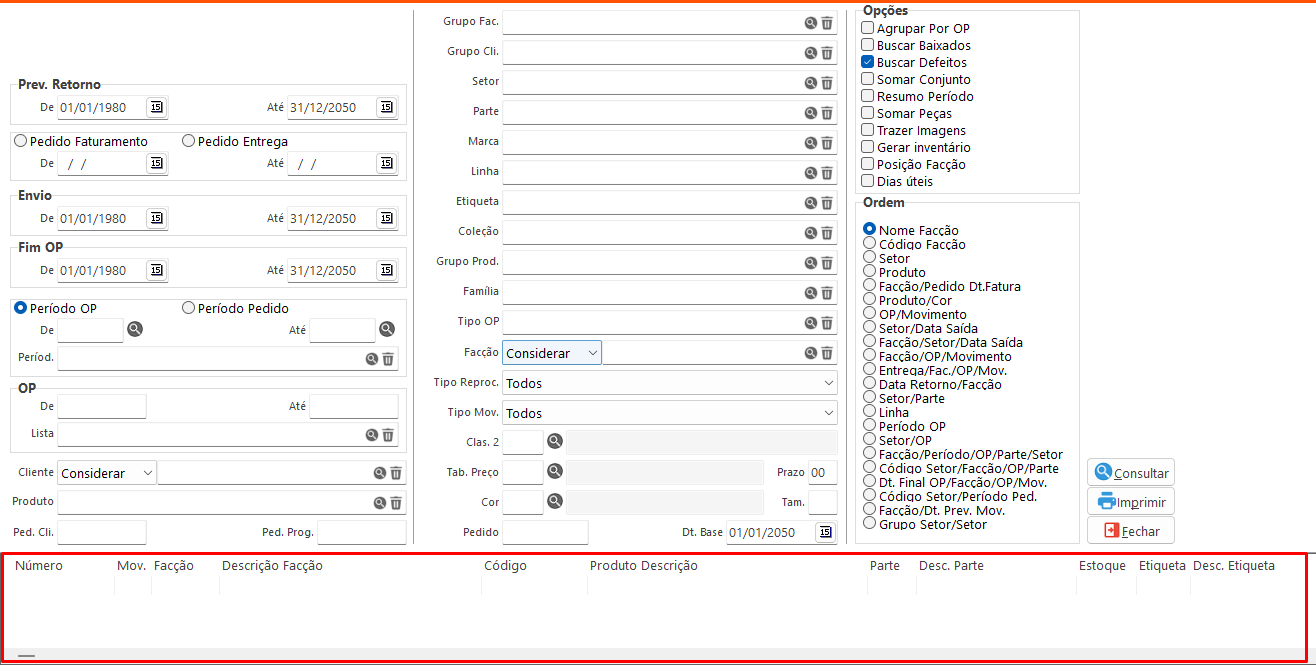The height and width of the screenshot is (665, 1316).
Task: Select Período Pedido radio button
Action: click(x=188, y=308)
